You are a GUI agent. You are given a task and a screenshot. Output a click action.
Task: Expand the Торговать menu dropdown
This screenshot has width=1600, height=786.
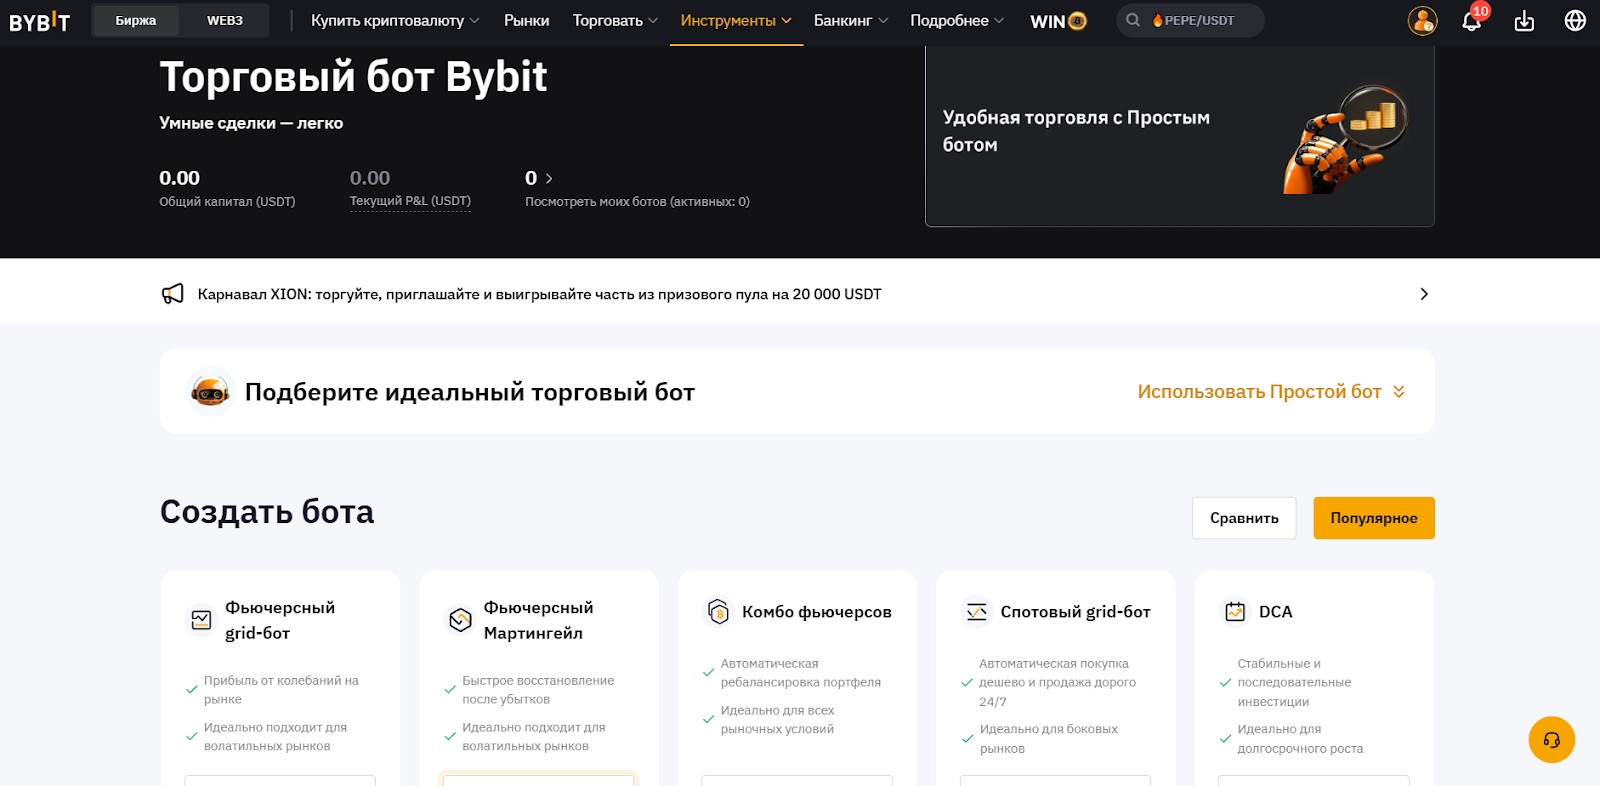615,20
